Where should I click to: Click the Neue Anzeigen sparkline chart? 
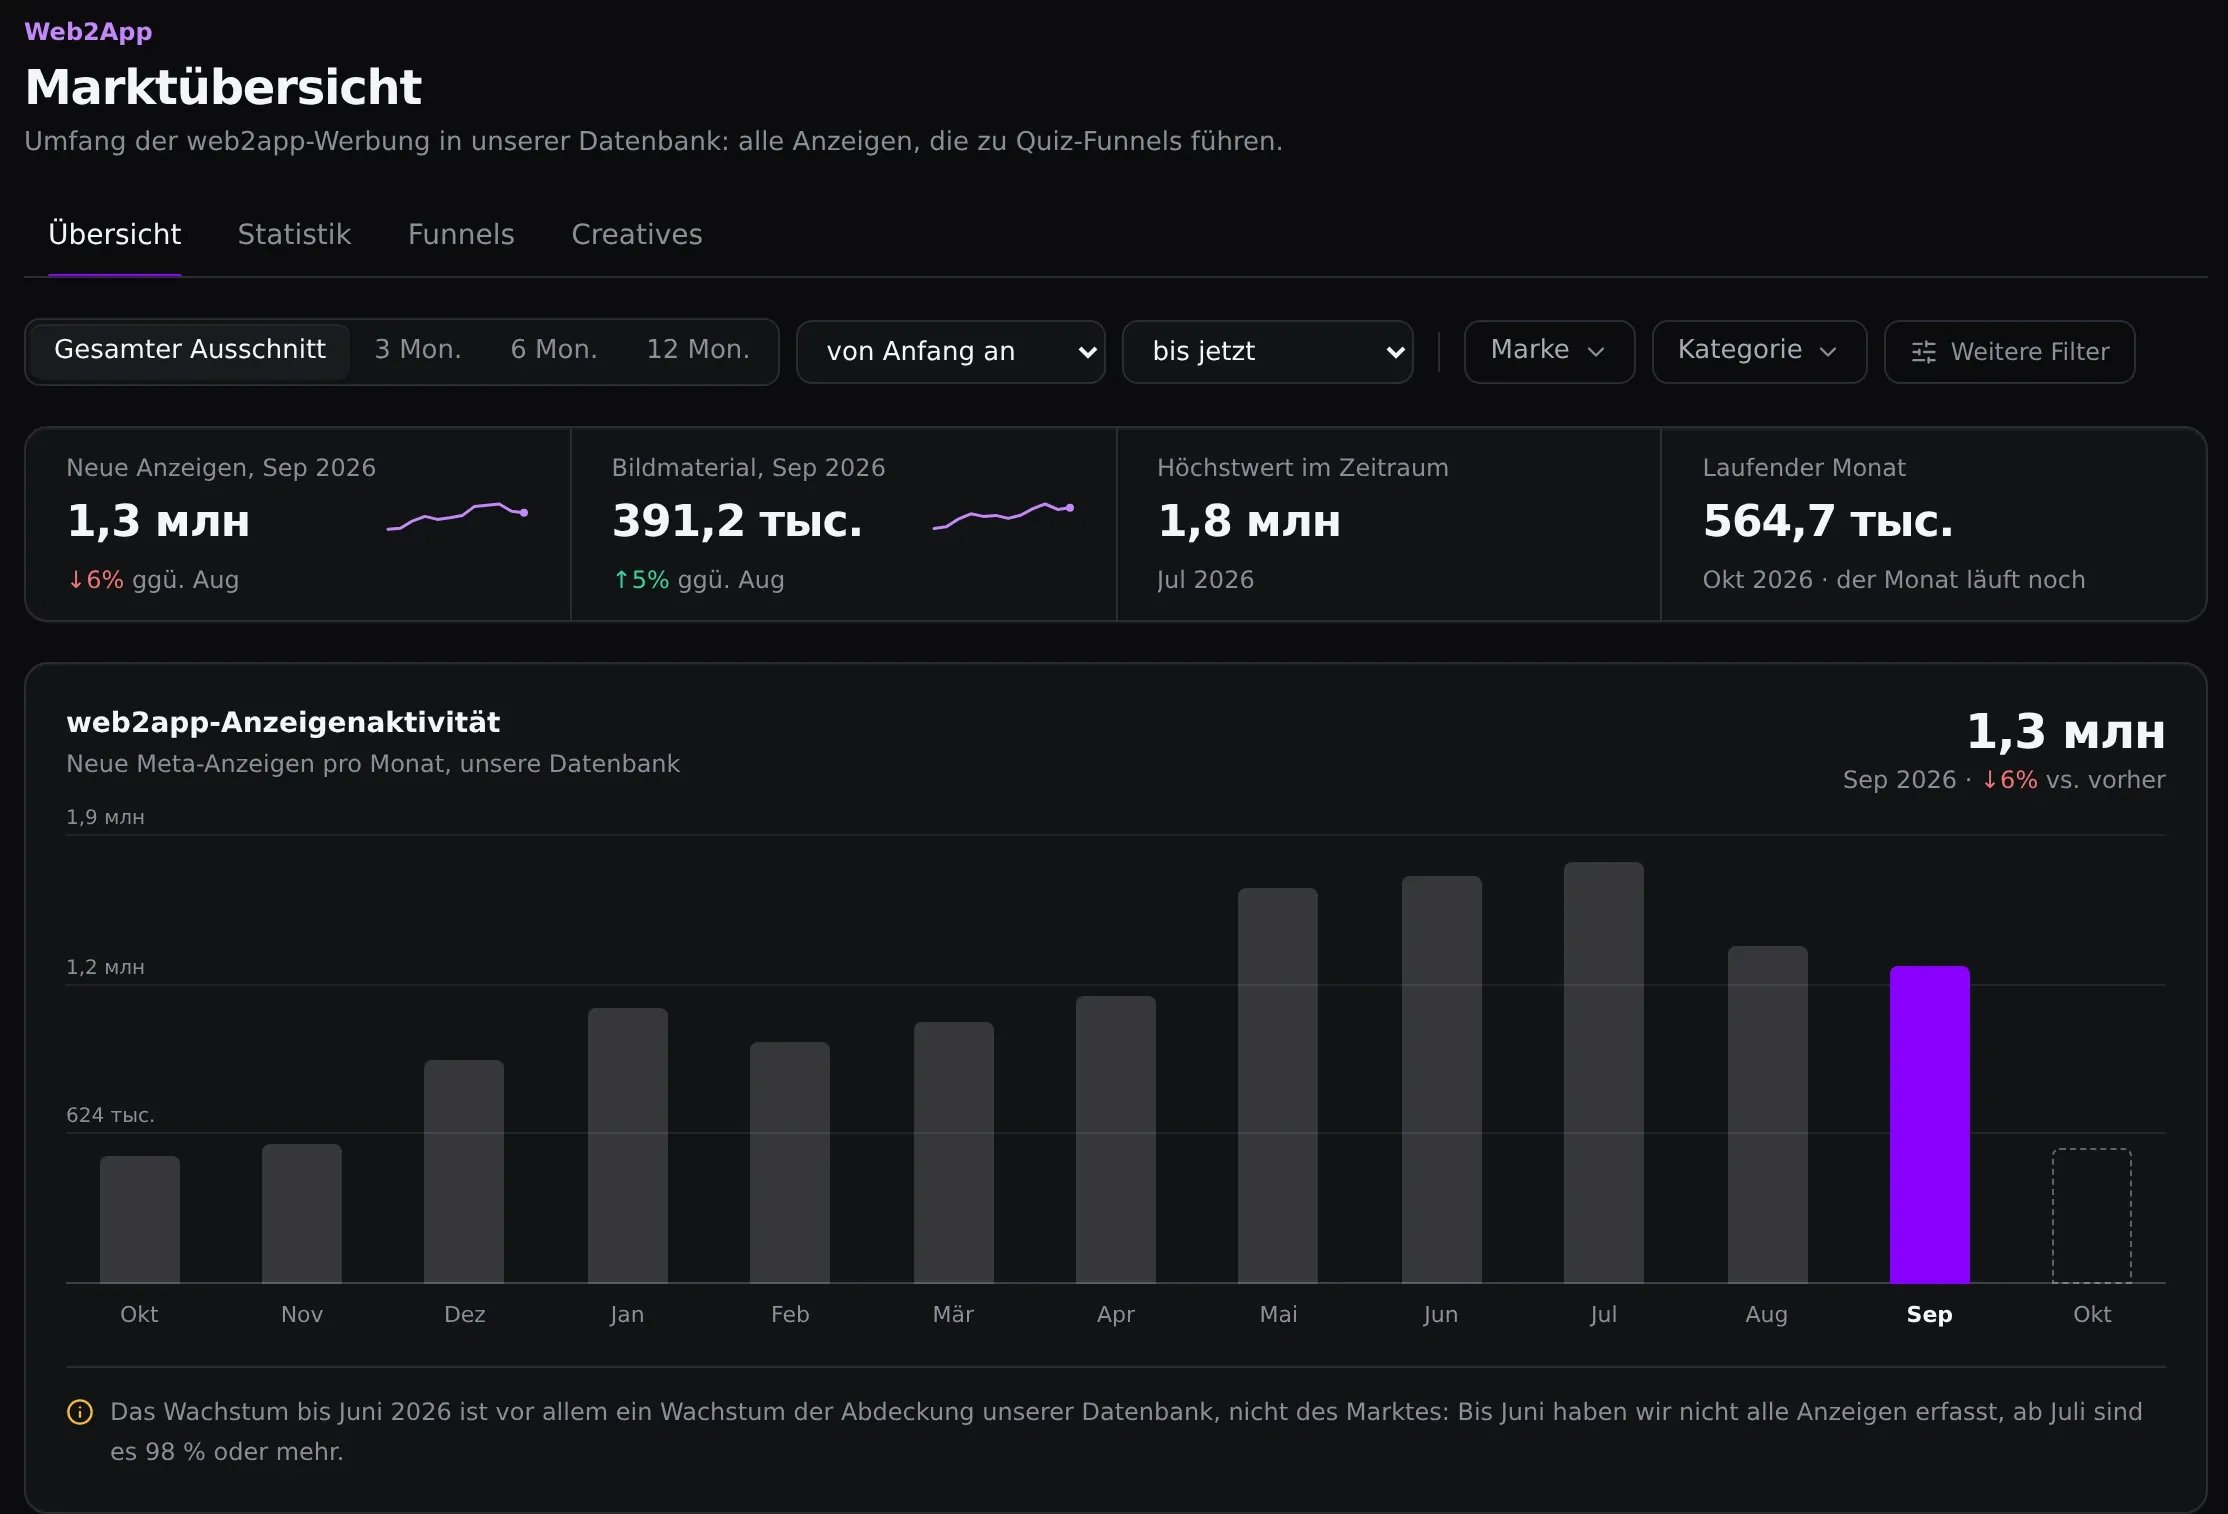coord(457,516)
